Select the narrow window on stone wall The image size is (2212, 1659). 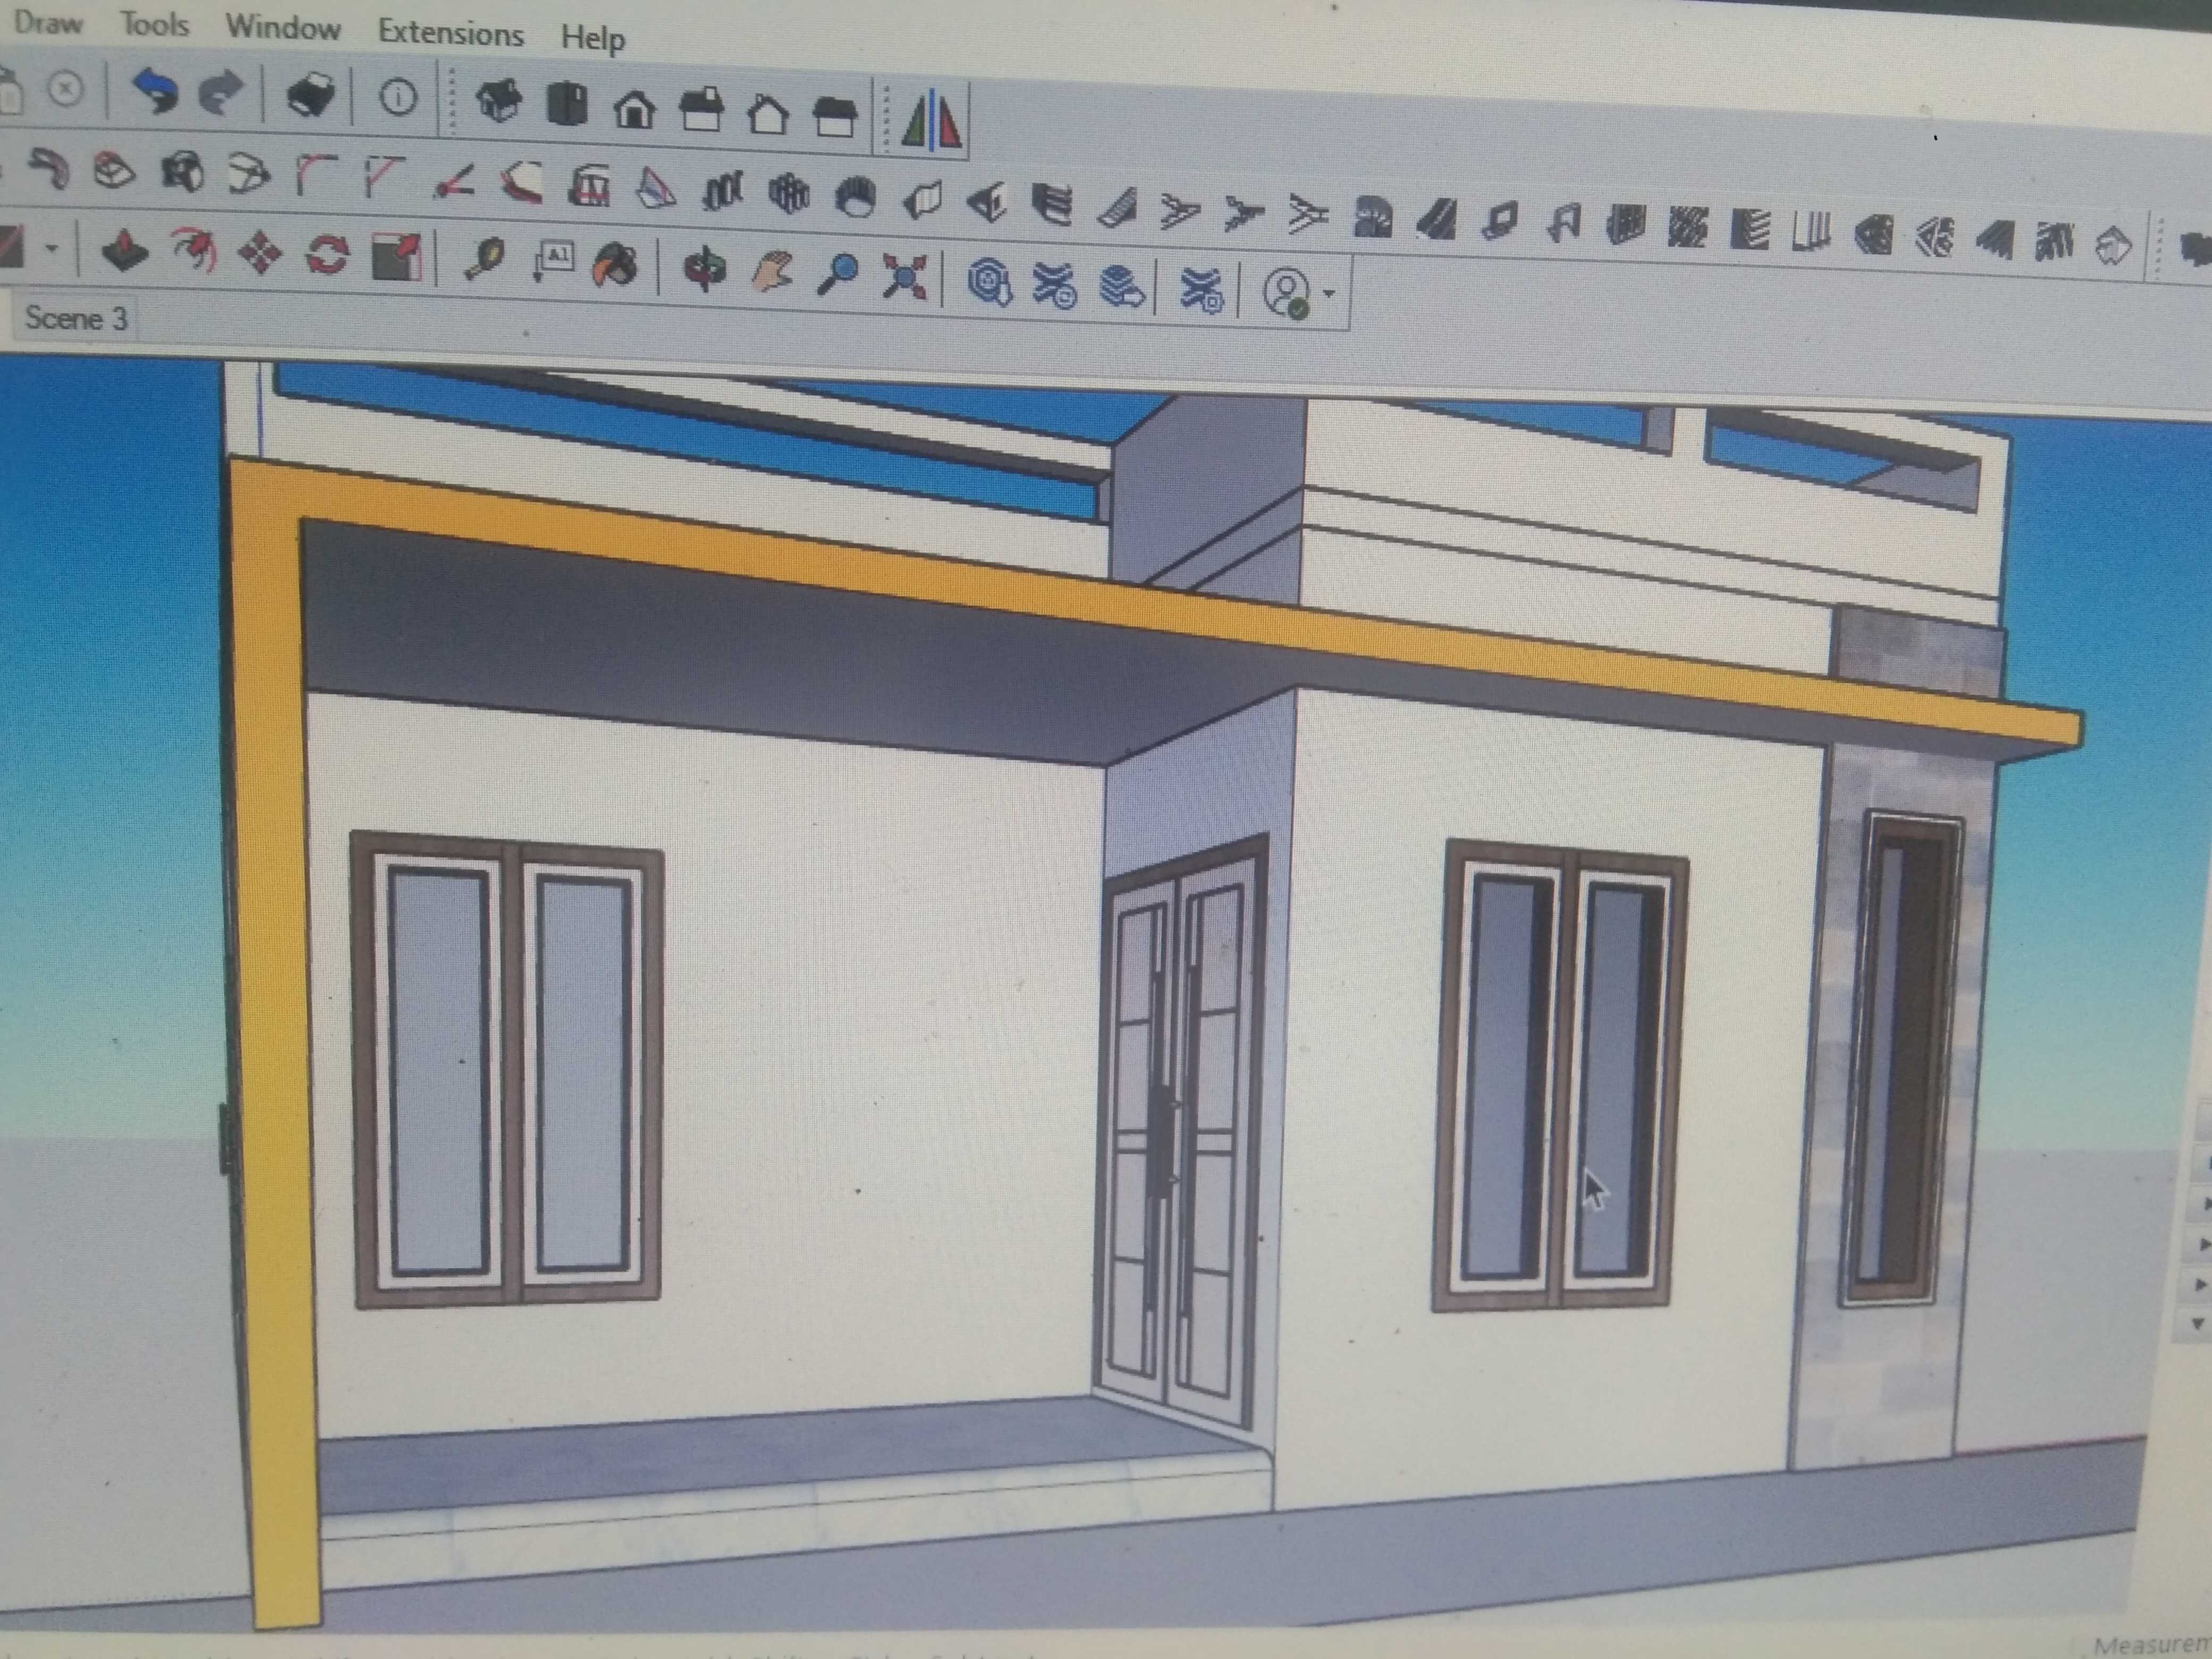(x=1902, y=1058)
